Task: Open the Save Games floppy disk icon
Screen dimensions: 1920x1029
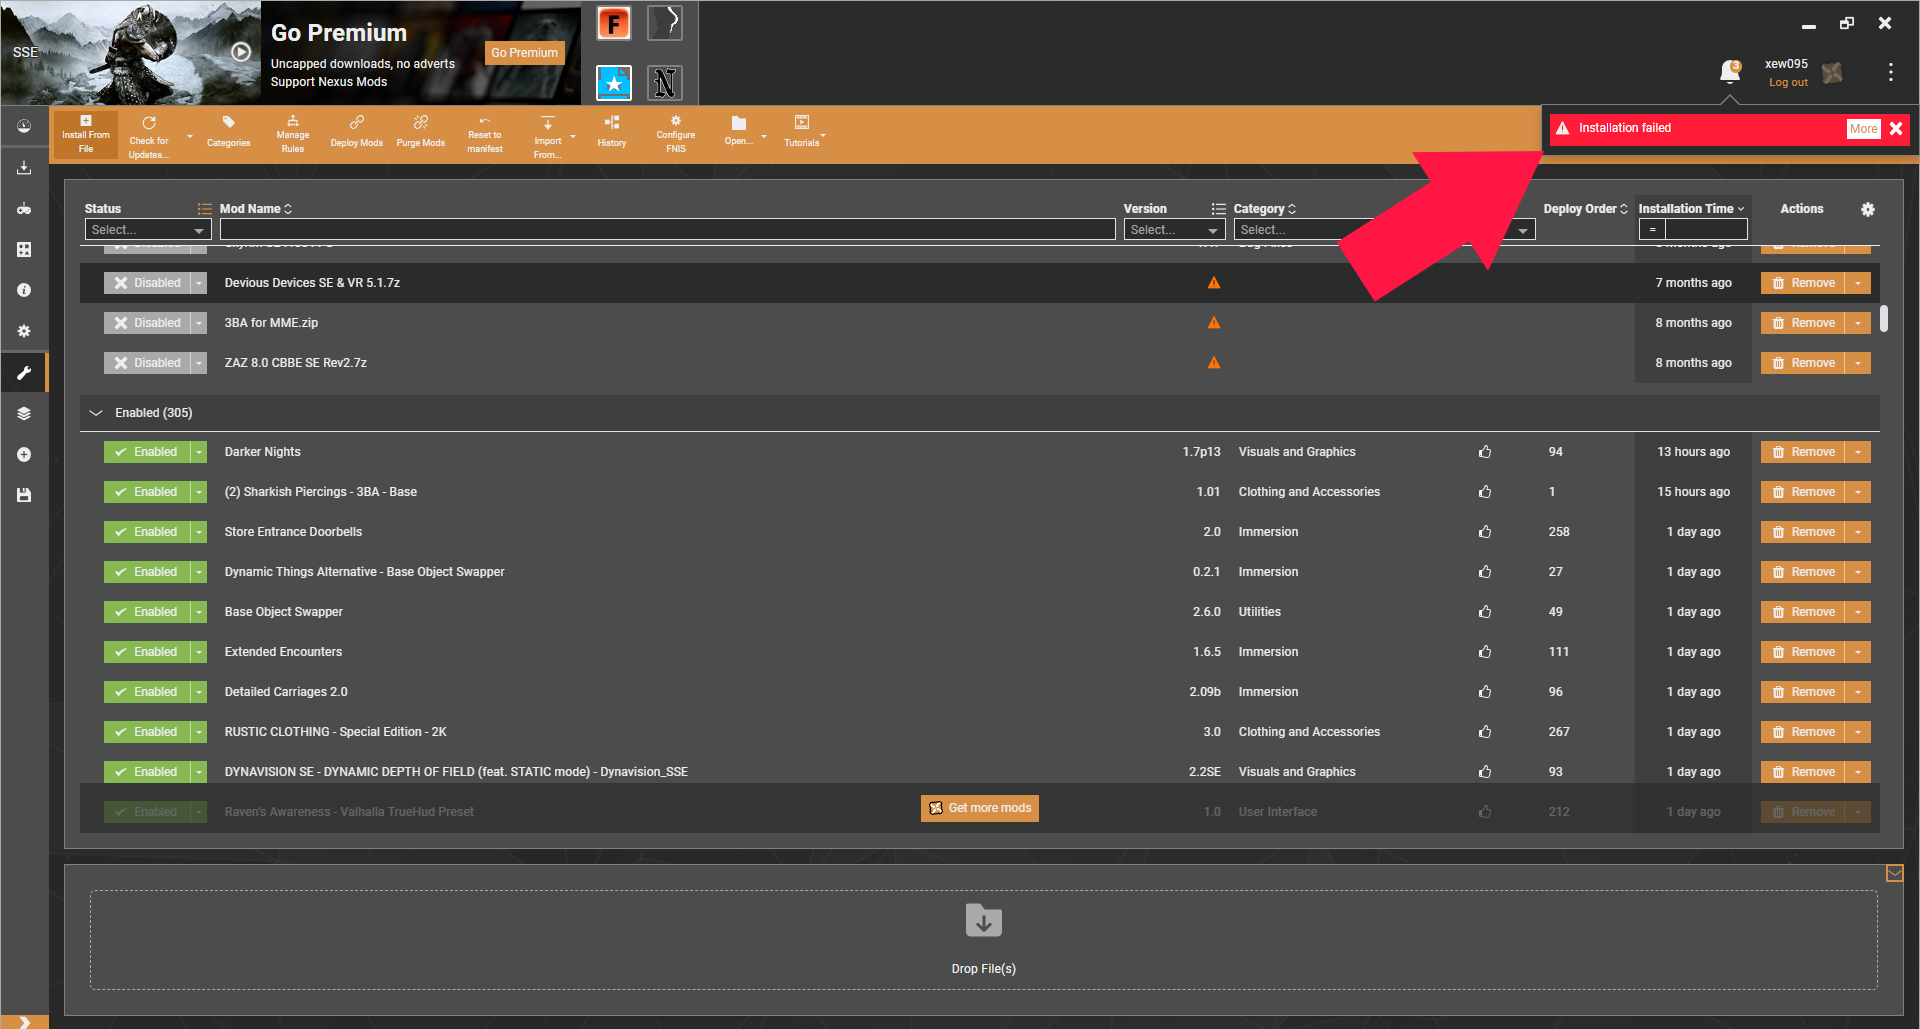Action: [24, 495]
